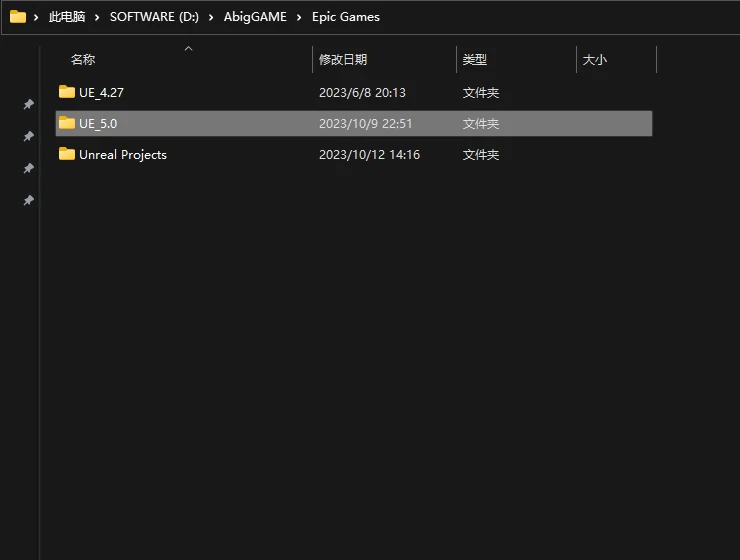Click the folder icon in the address bar
The height and width of the screenshot is (560, 740).
18,17
